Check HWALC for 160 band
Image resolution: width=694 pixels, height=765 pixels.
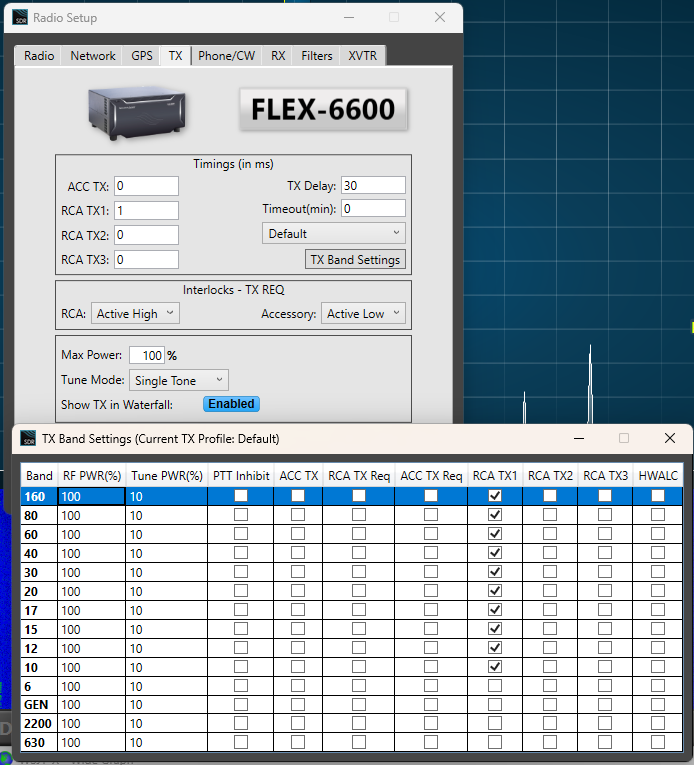point(658,496)
